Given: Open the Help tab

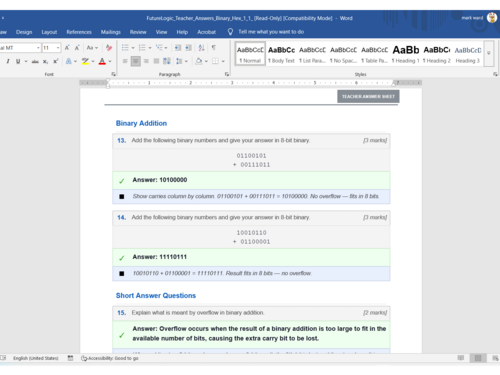Looking at the screenshot, I should coord(182,32).
